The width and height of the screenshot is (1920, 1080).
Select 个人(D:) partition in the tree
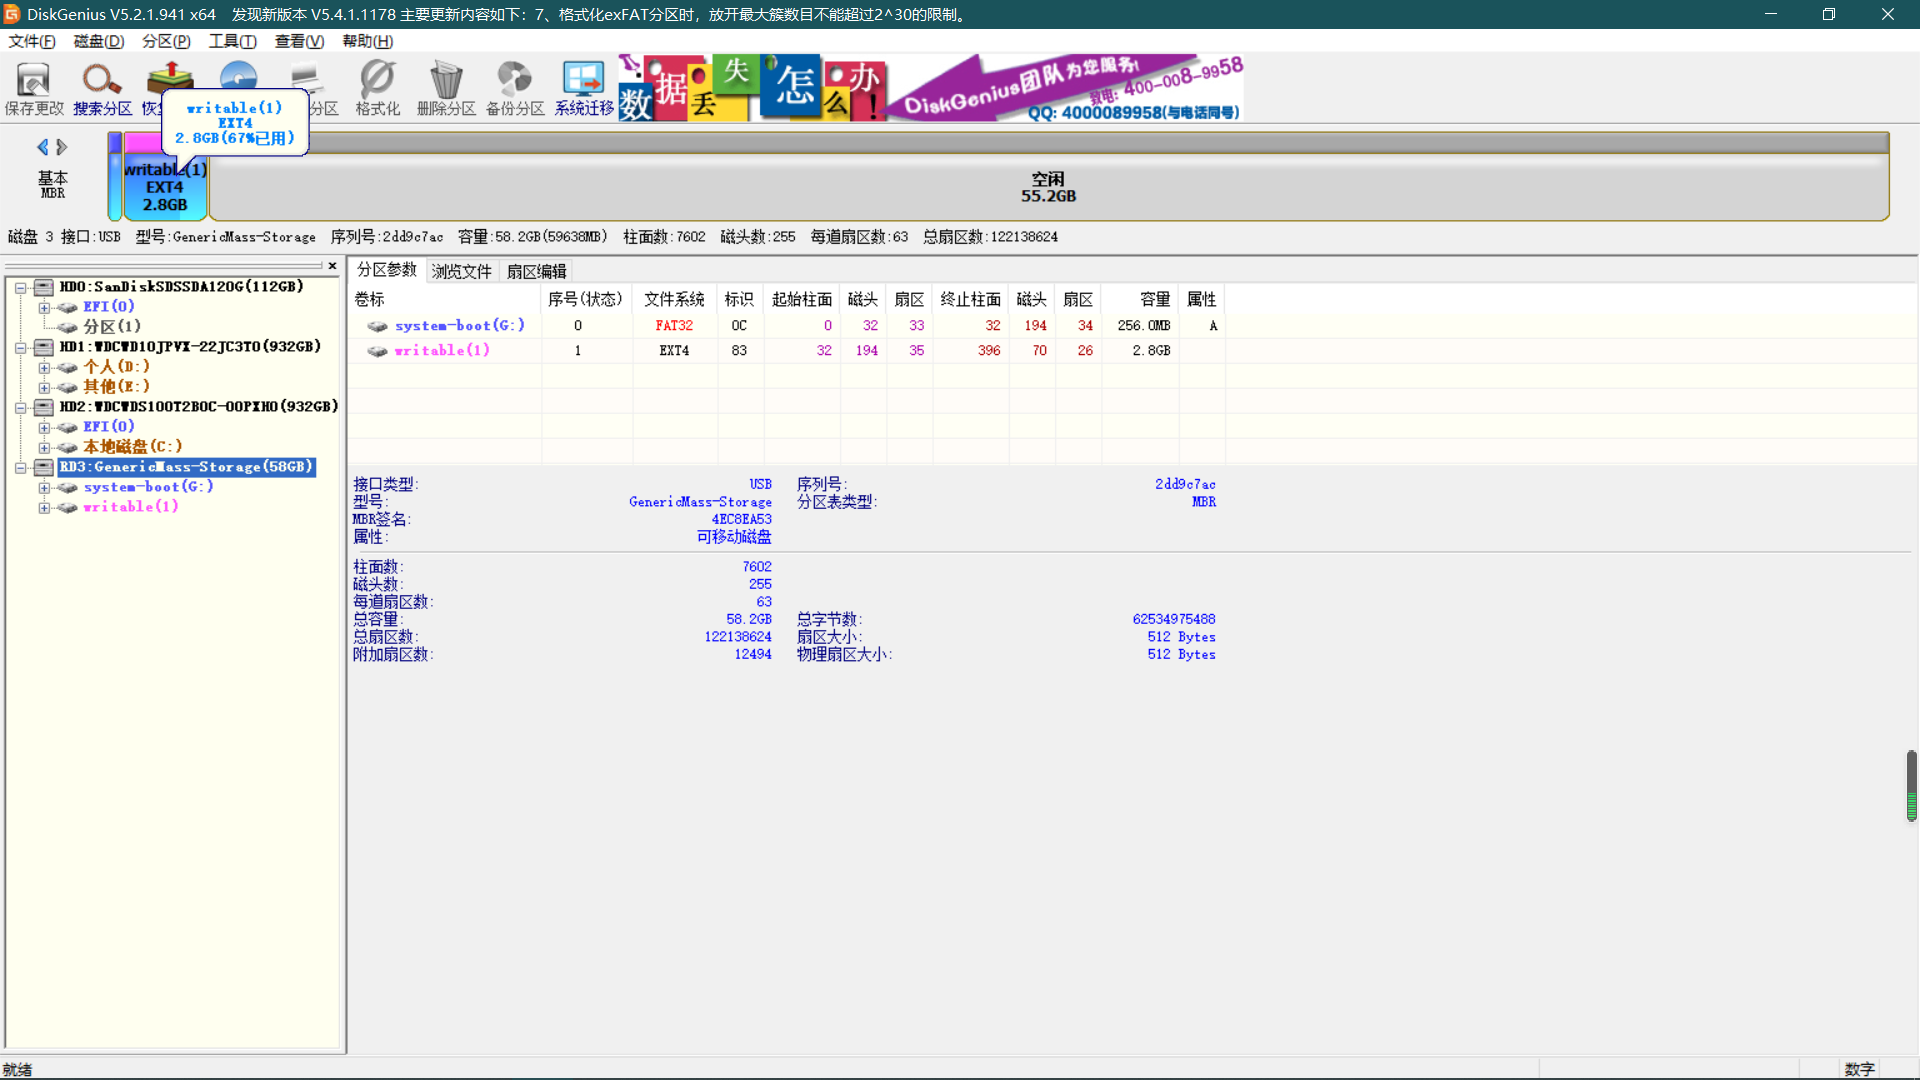pyautogui.click(x=116, y=367)
